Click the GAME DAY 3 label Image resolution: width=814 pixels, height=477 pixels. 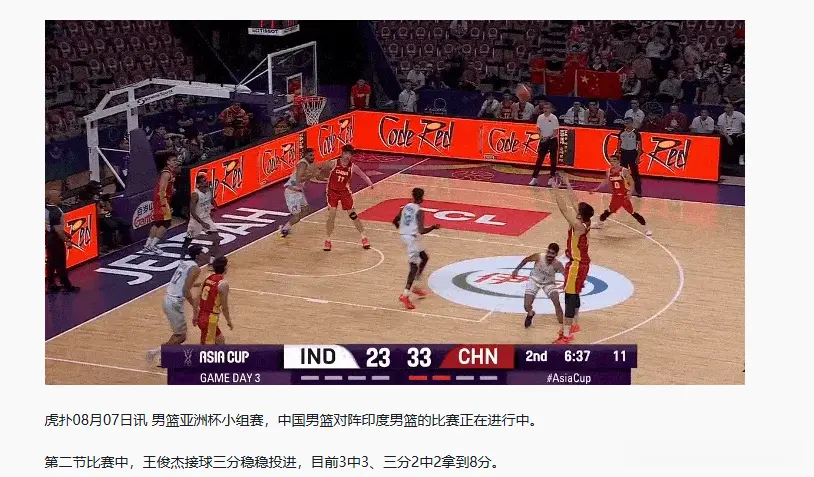230,378
